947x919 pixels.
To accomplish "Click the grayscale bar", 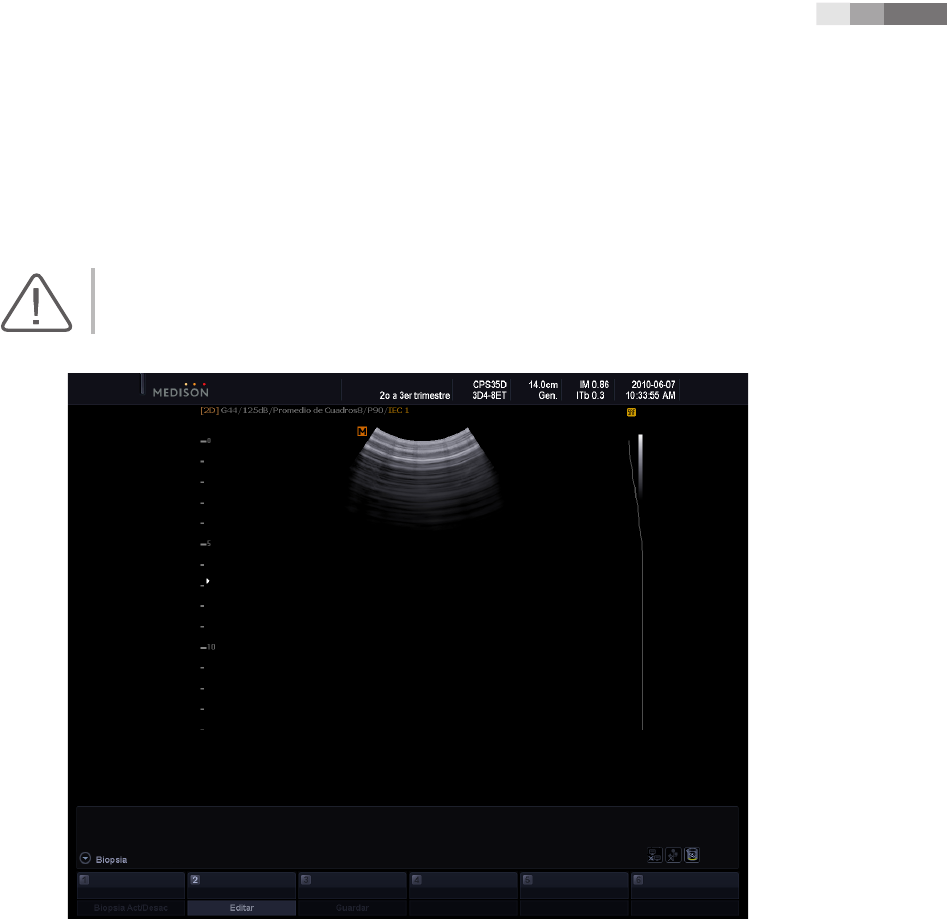I will click(640, 465).
